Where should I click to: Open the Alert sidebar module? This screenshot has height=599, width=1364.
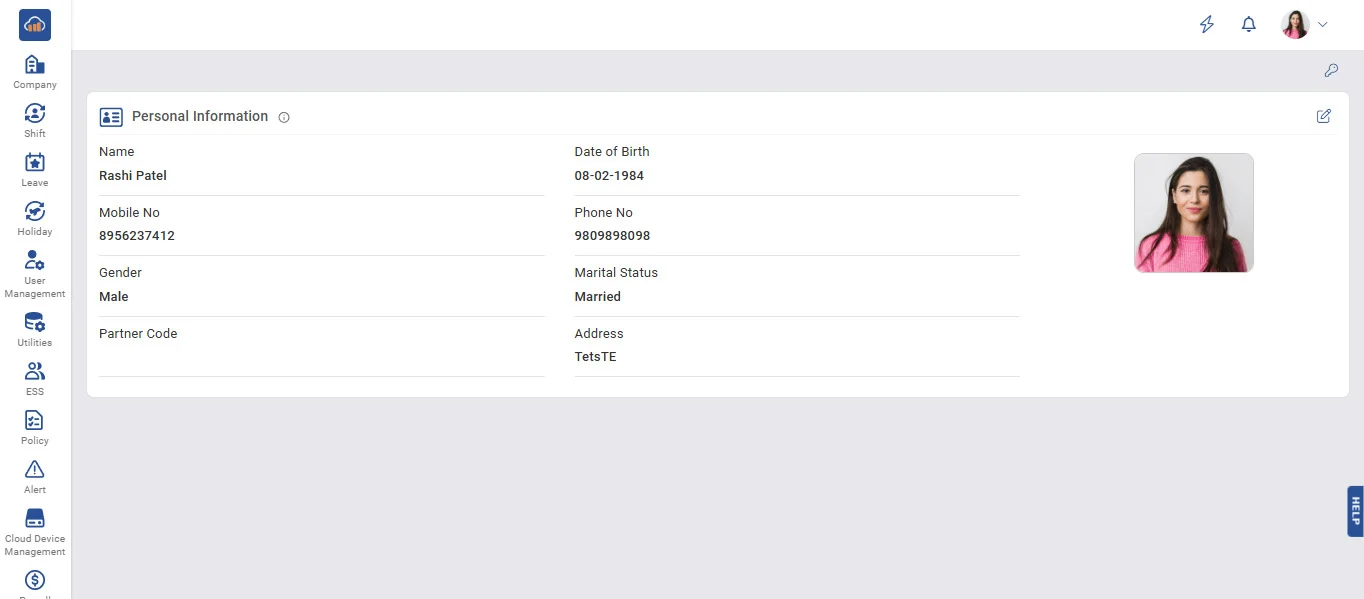[x=35, y=475]
